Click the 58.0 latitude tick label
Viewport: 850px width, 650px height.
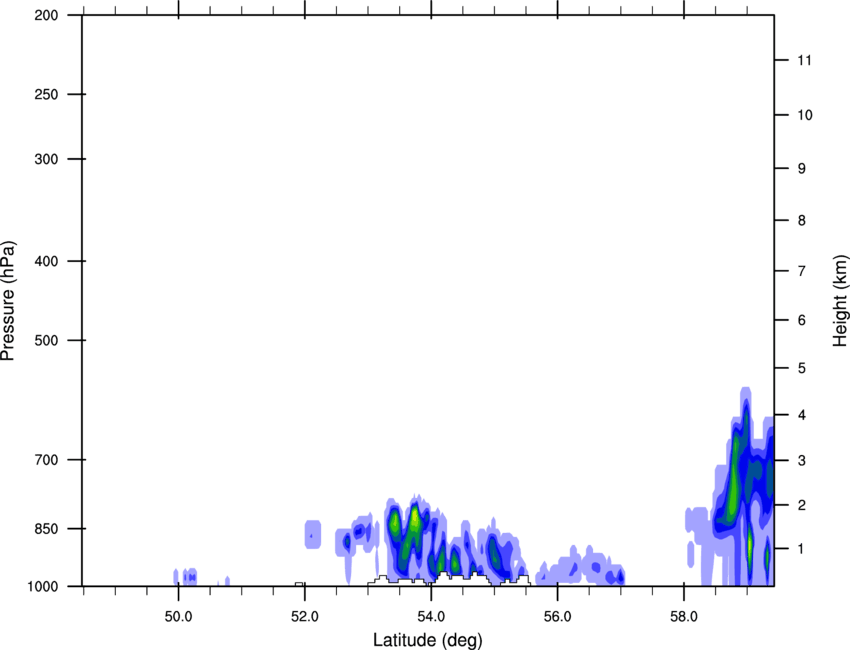pos(683,616)
